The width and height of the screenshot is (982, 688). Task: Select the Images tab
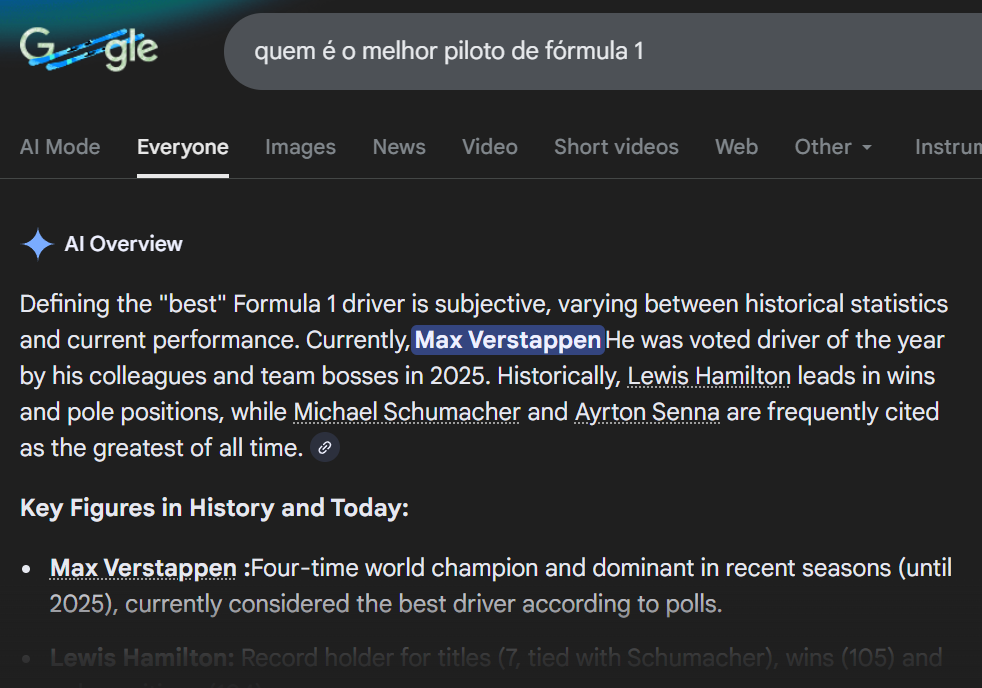coord(300,147)
